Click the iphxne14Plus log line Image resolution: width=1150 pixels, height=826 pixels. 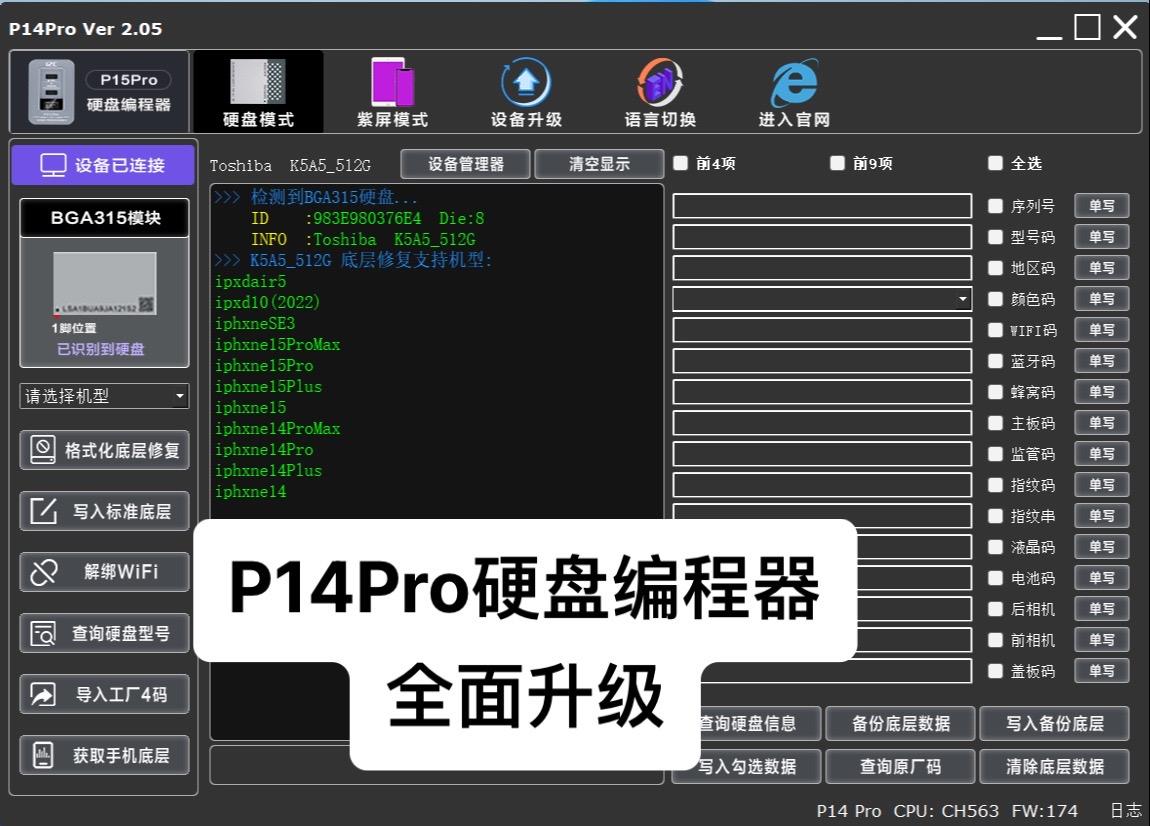click(x=268, y=470)
